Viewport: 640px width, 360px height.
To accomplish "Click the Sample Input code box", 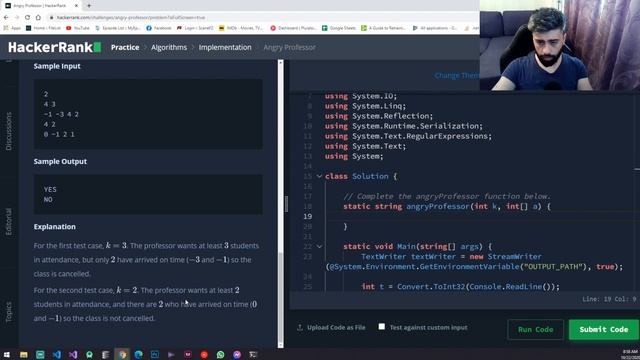I will pyautogui.click(x=148, y=114).
